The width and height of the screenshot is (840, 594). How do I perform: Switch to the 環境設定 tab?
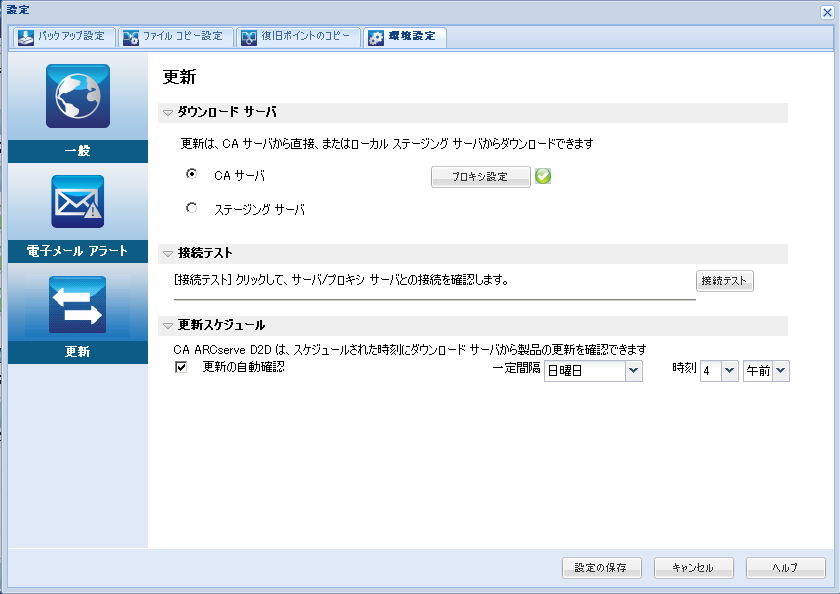click(x=405, y=37)
